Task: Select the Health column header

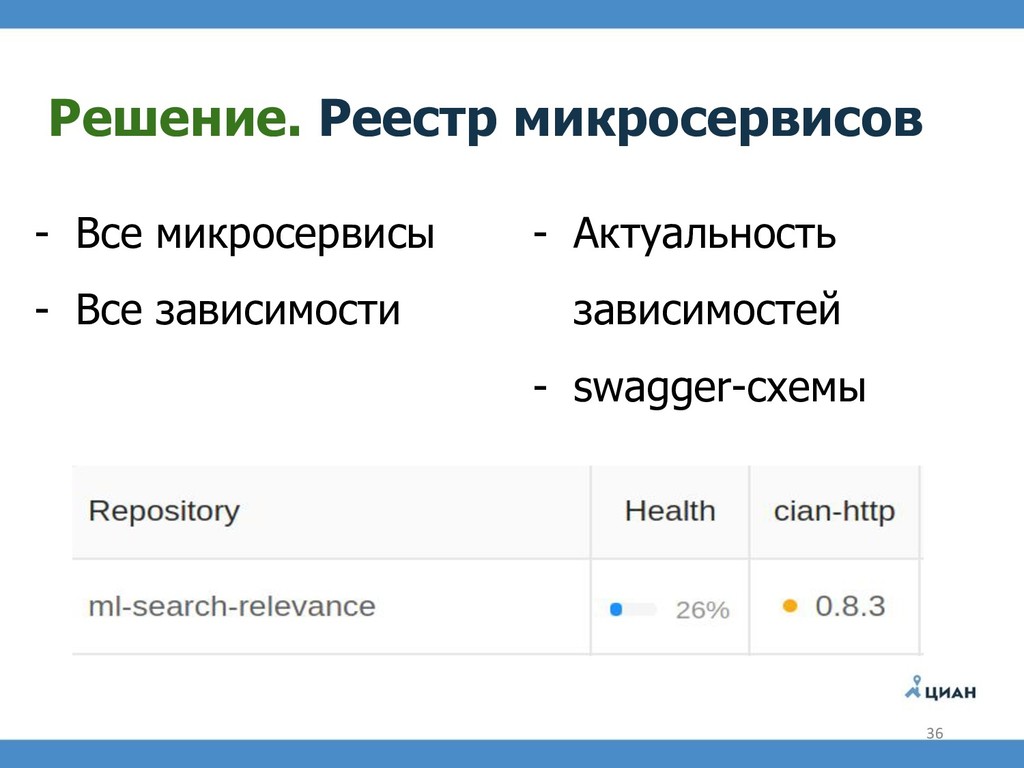Action: click(x=670, y=511)
